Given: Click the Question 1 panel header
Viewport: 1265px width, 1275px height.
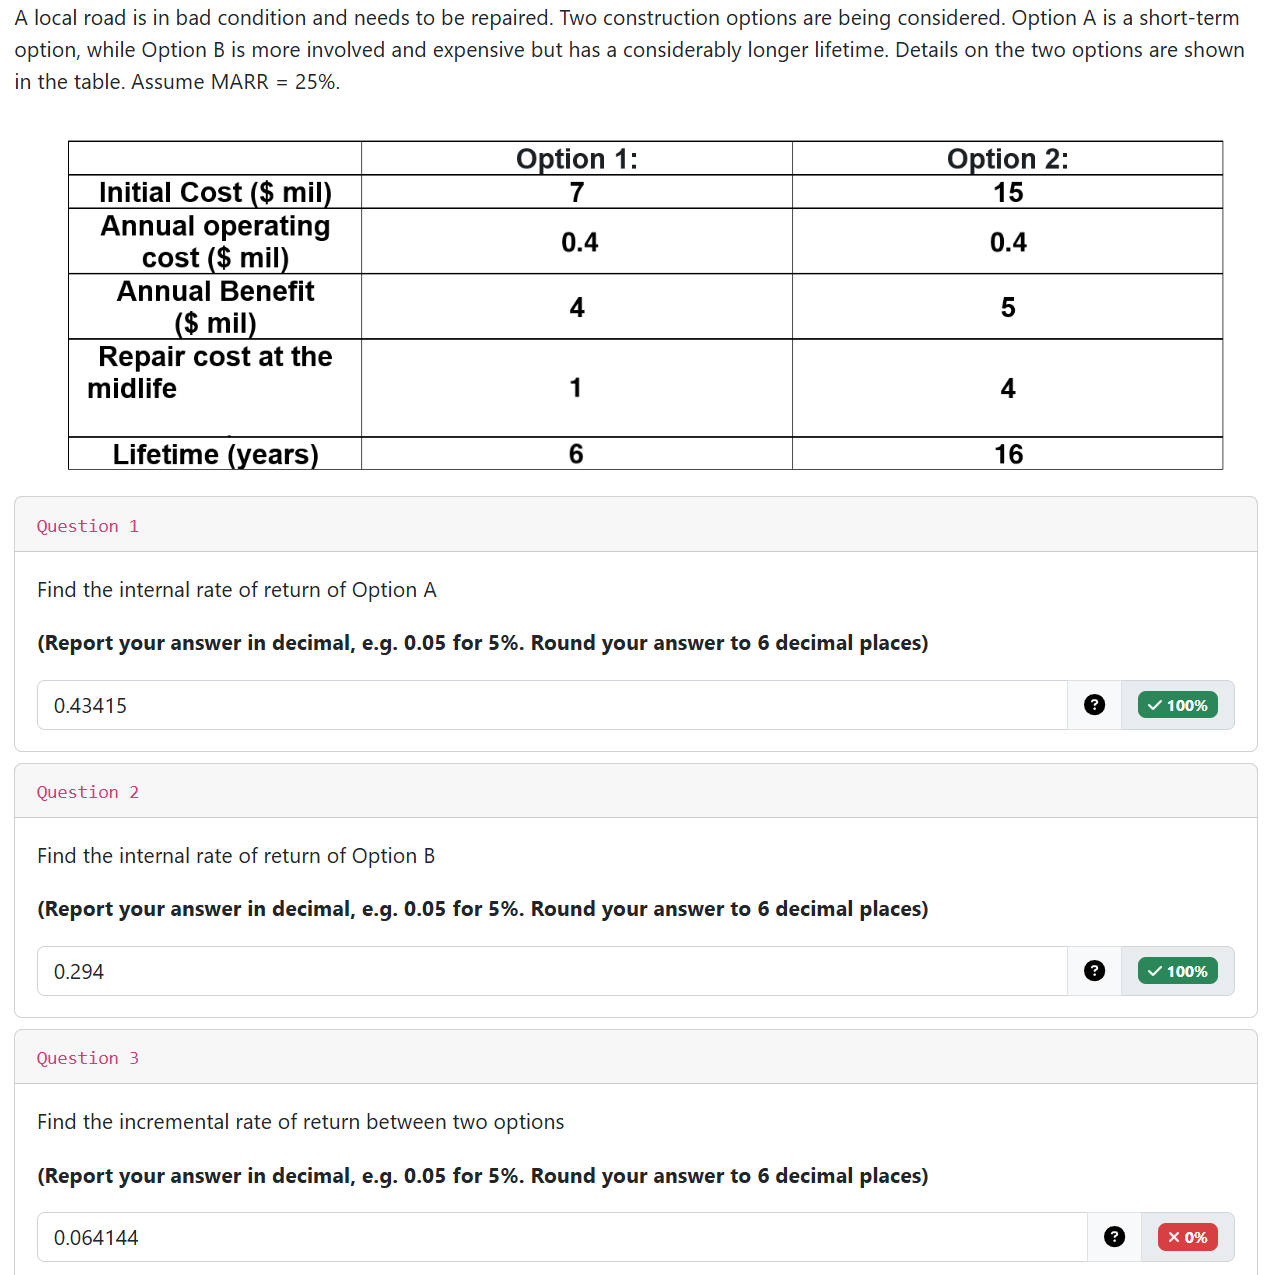Looking at the screenshot, I should click(x=634, y=524).
